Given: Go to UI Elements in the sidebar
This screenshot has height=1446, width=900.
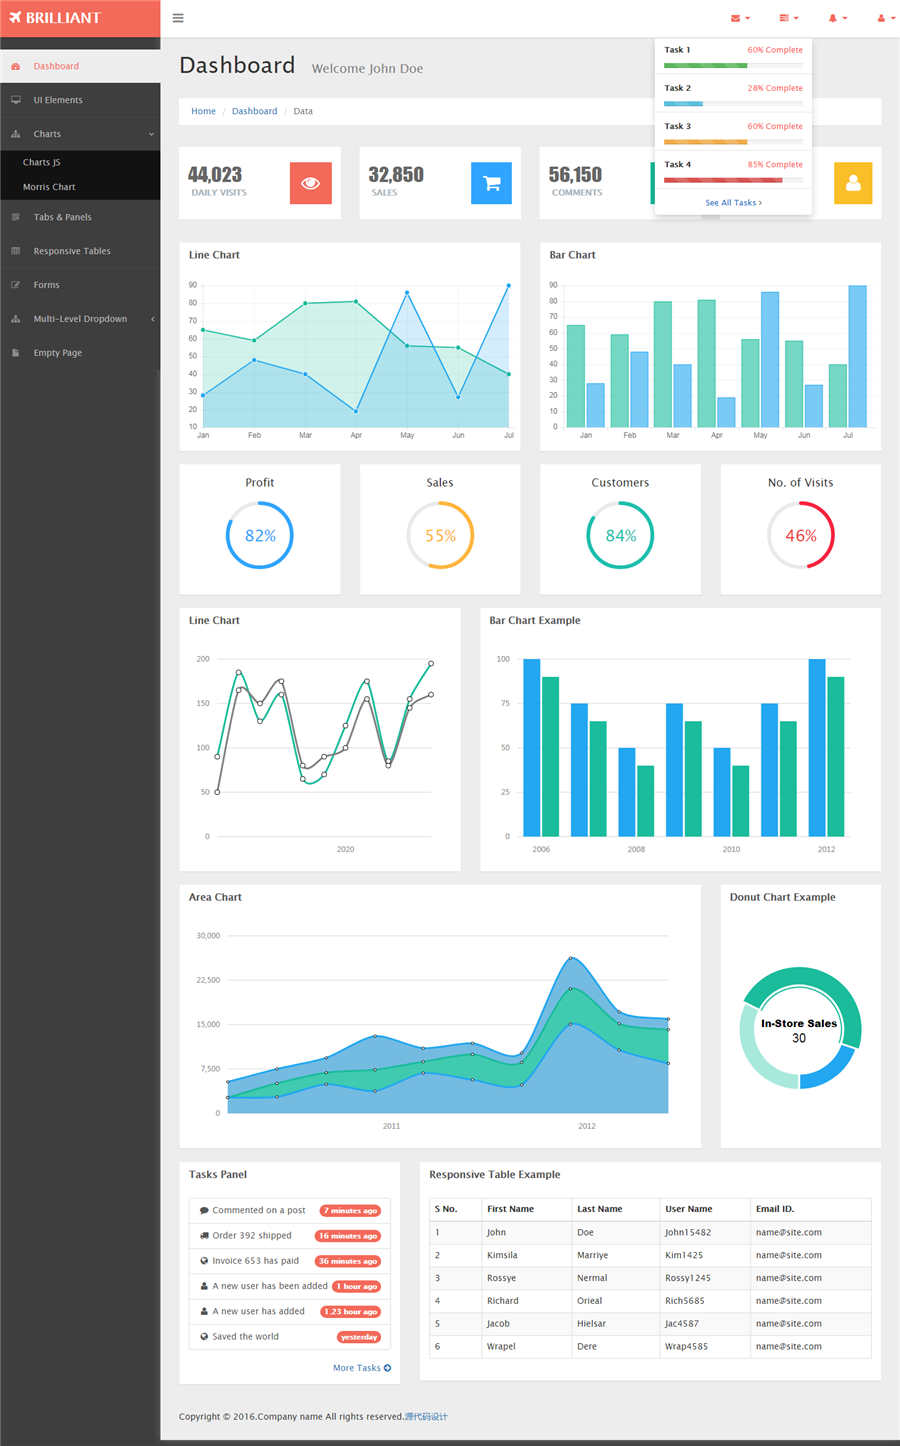Looking at the screenshot, I should pos(58,100).
